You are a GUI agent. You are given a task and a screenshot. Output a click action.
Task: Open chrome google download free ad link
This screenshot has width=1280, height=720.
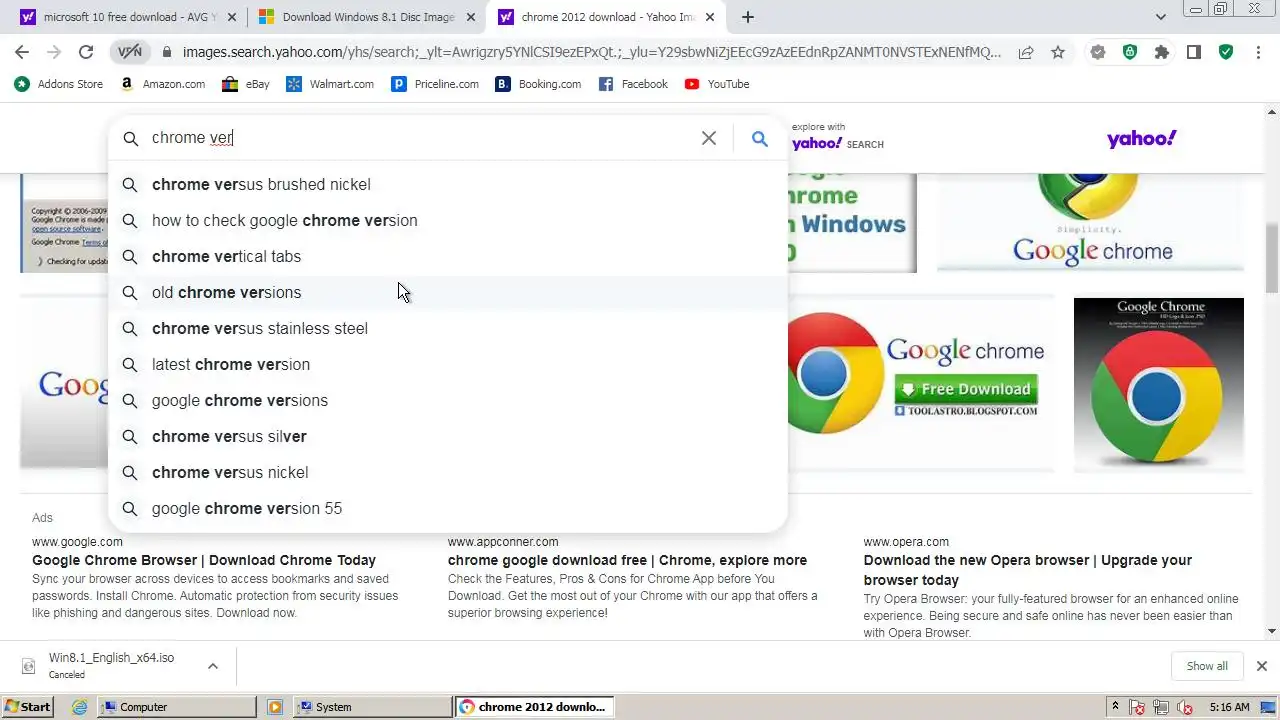[x=627, y=560]
